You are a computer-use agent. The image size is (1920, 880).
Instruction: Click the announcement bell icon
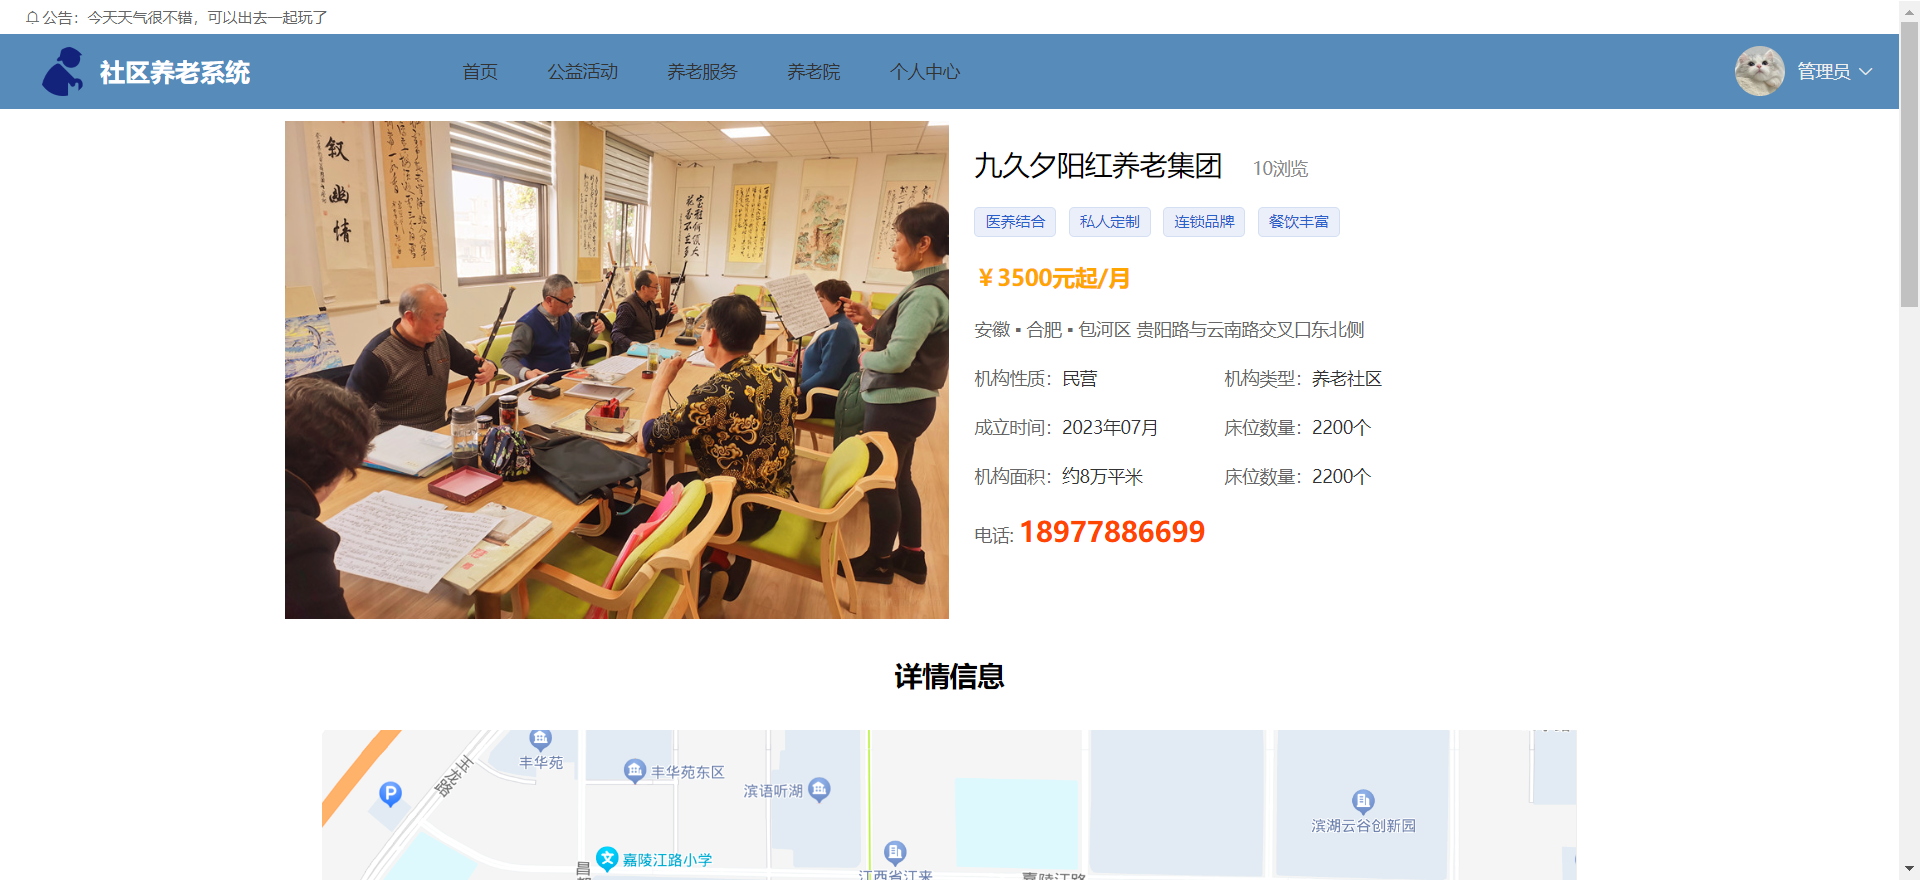click(x=32, y=17)
